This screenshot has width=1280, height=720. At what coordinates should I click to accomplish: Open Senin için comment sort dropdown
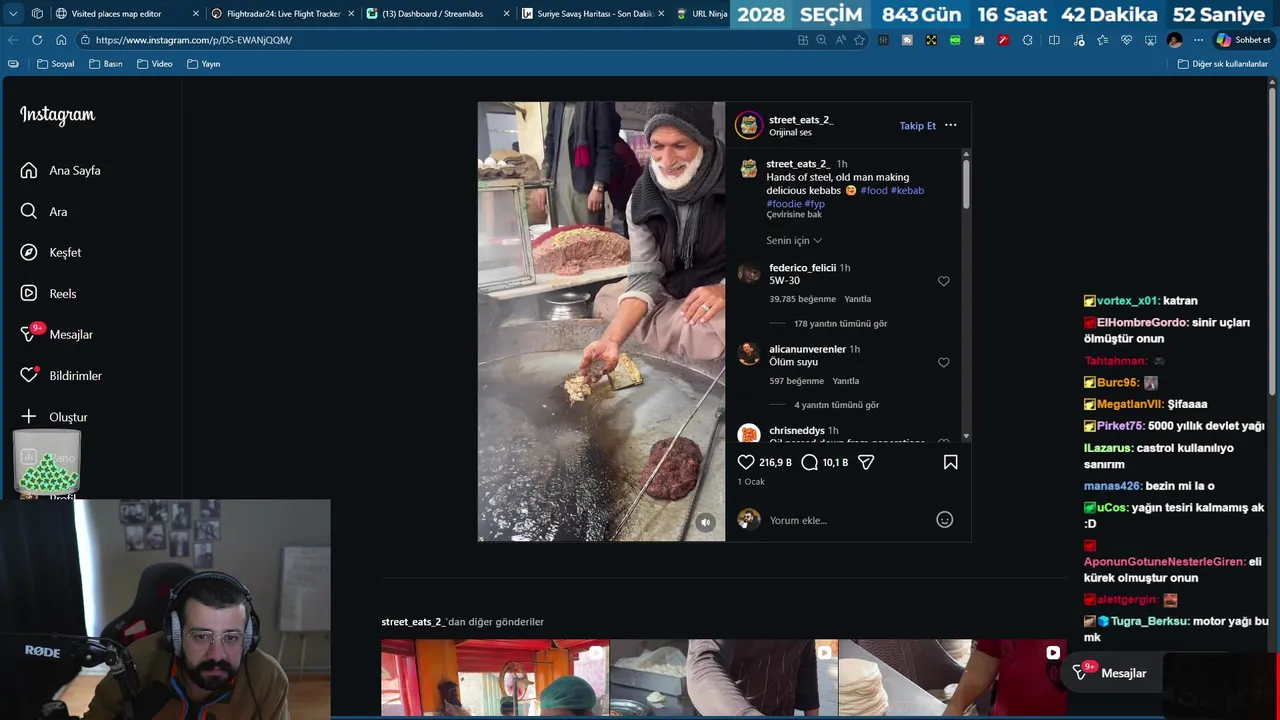pos(794,240)
